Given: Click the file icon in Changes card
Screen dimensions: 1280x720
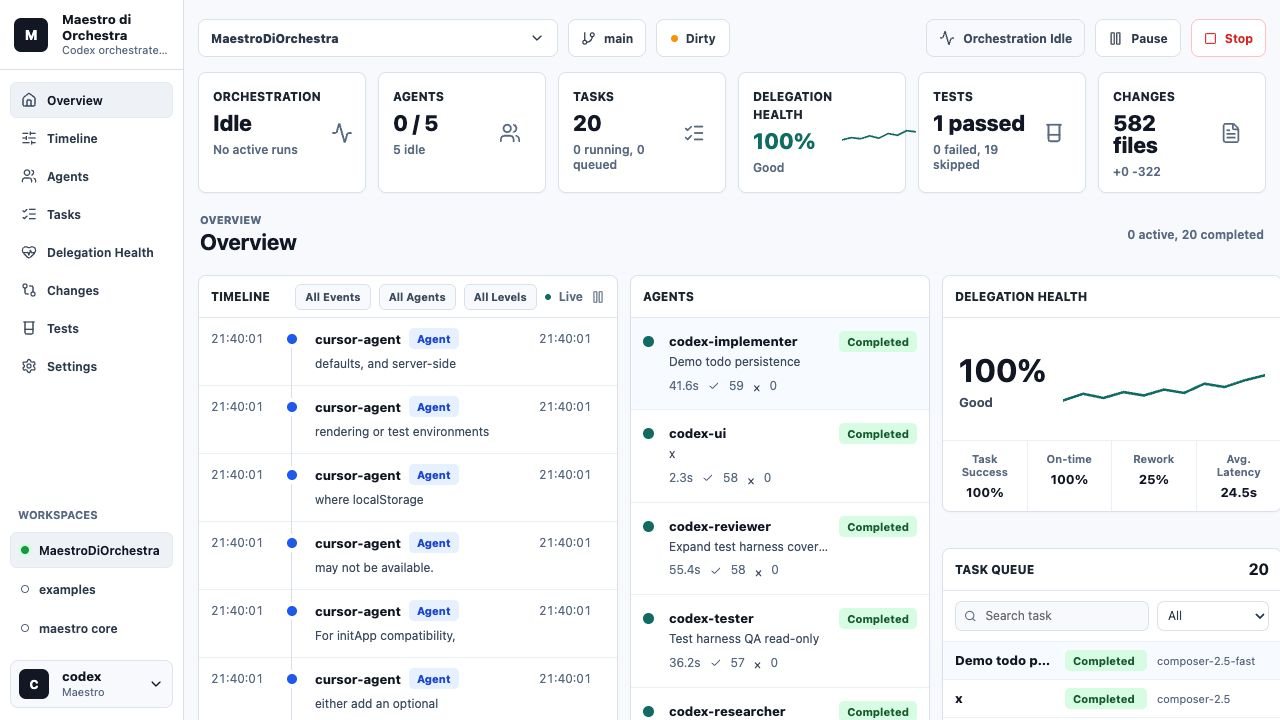Looking at the screenshot, I should click(1231, 133).
